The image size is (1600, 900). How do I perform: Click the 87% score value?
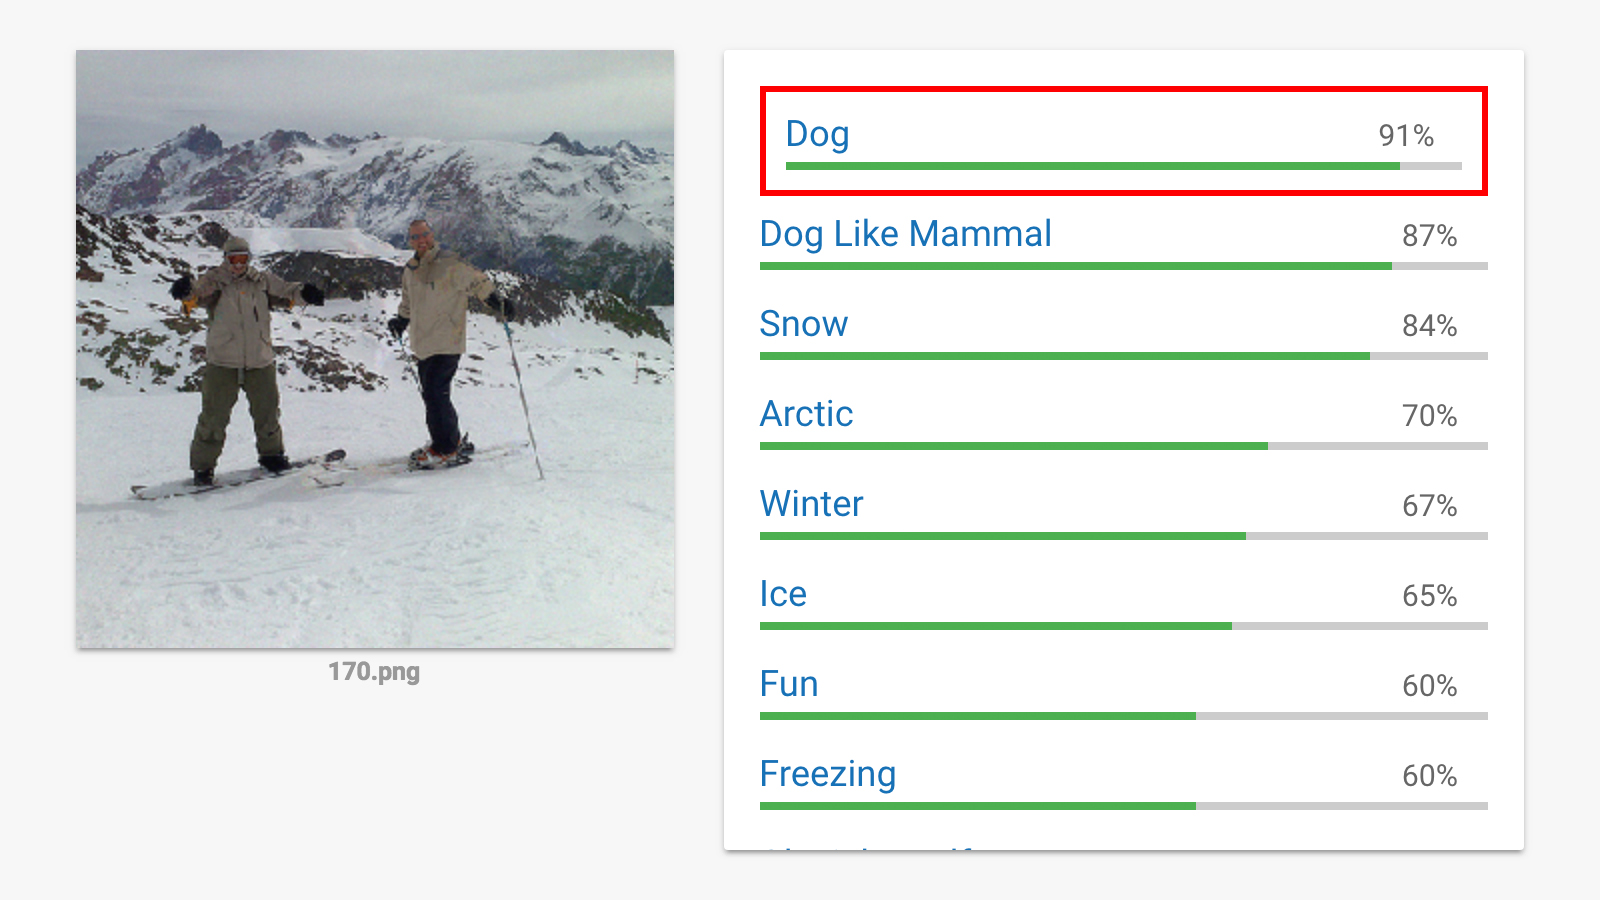[x=1429, y=236]
